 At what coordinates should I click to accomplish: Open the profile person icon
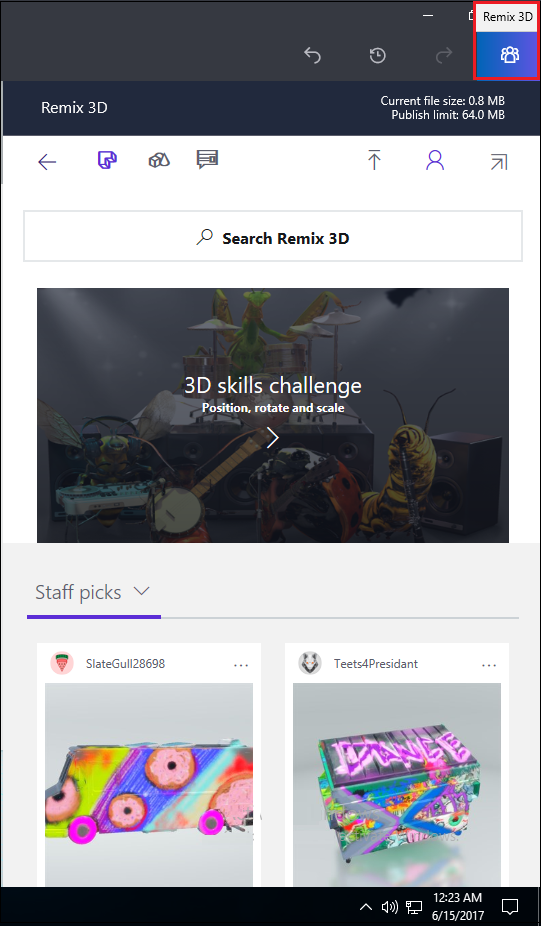435,160
